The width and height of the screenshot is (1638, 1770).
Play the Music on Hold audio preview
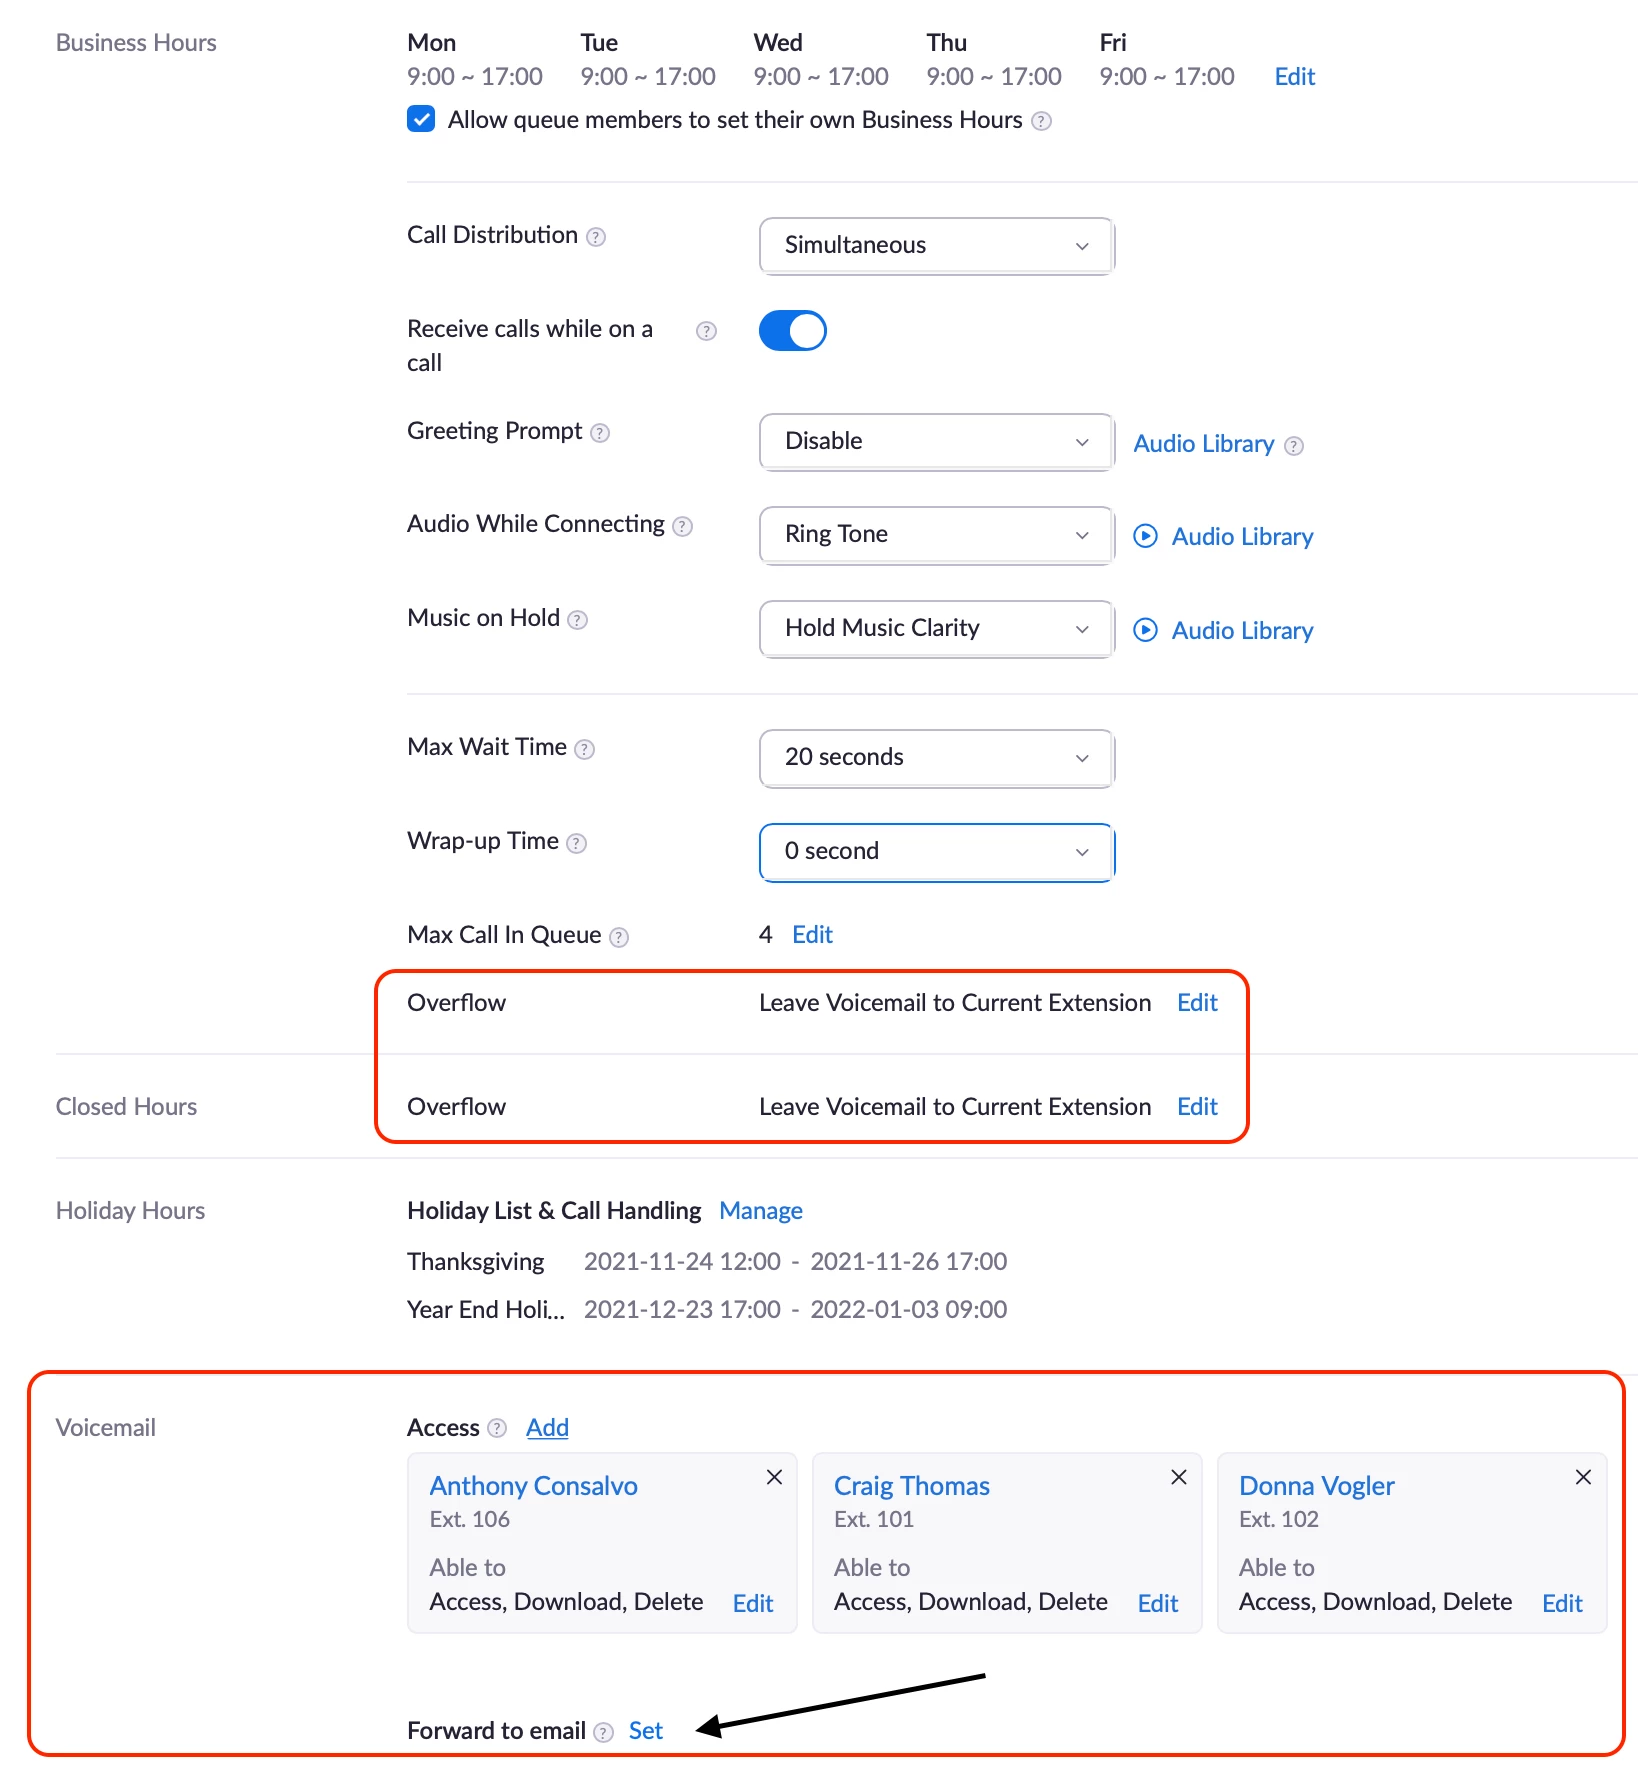(1145, 630)
